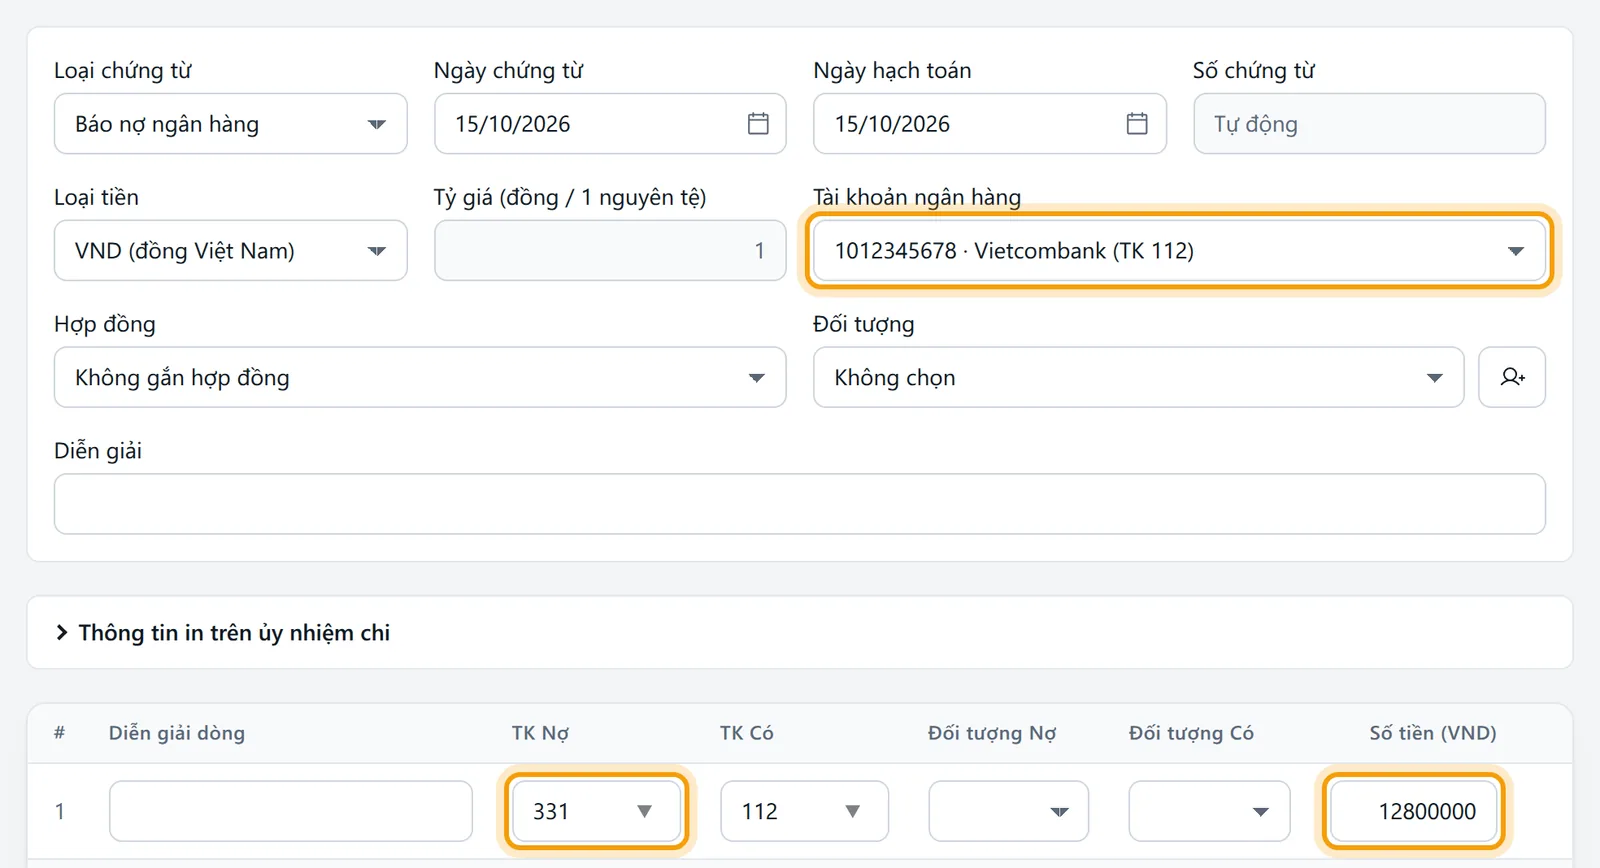Screen dimensions: 1600x868
Task: Click the Tỷ giá exchange rate field
Action: (610, 251)
